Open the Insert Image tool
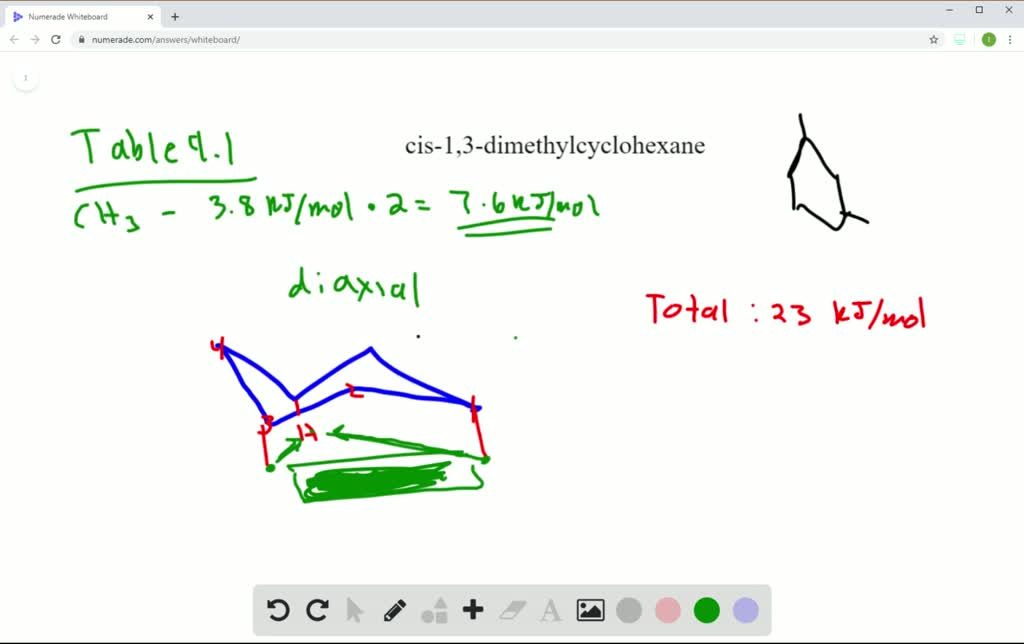 tap(590, 609)
